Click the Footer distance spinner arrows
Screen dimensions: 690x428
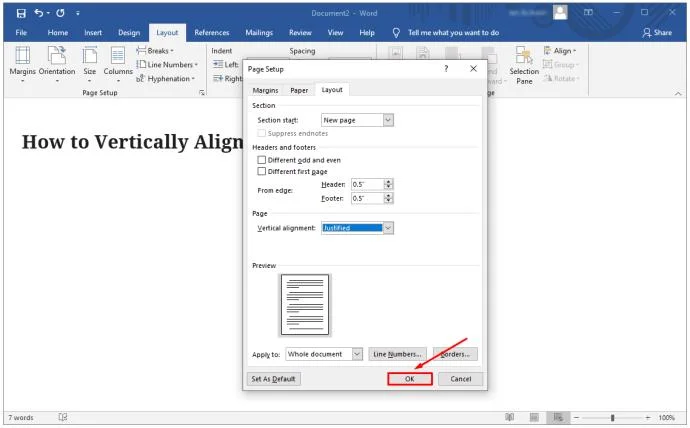(x=388, y=198)
